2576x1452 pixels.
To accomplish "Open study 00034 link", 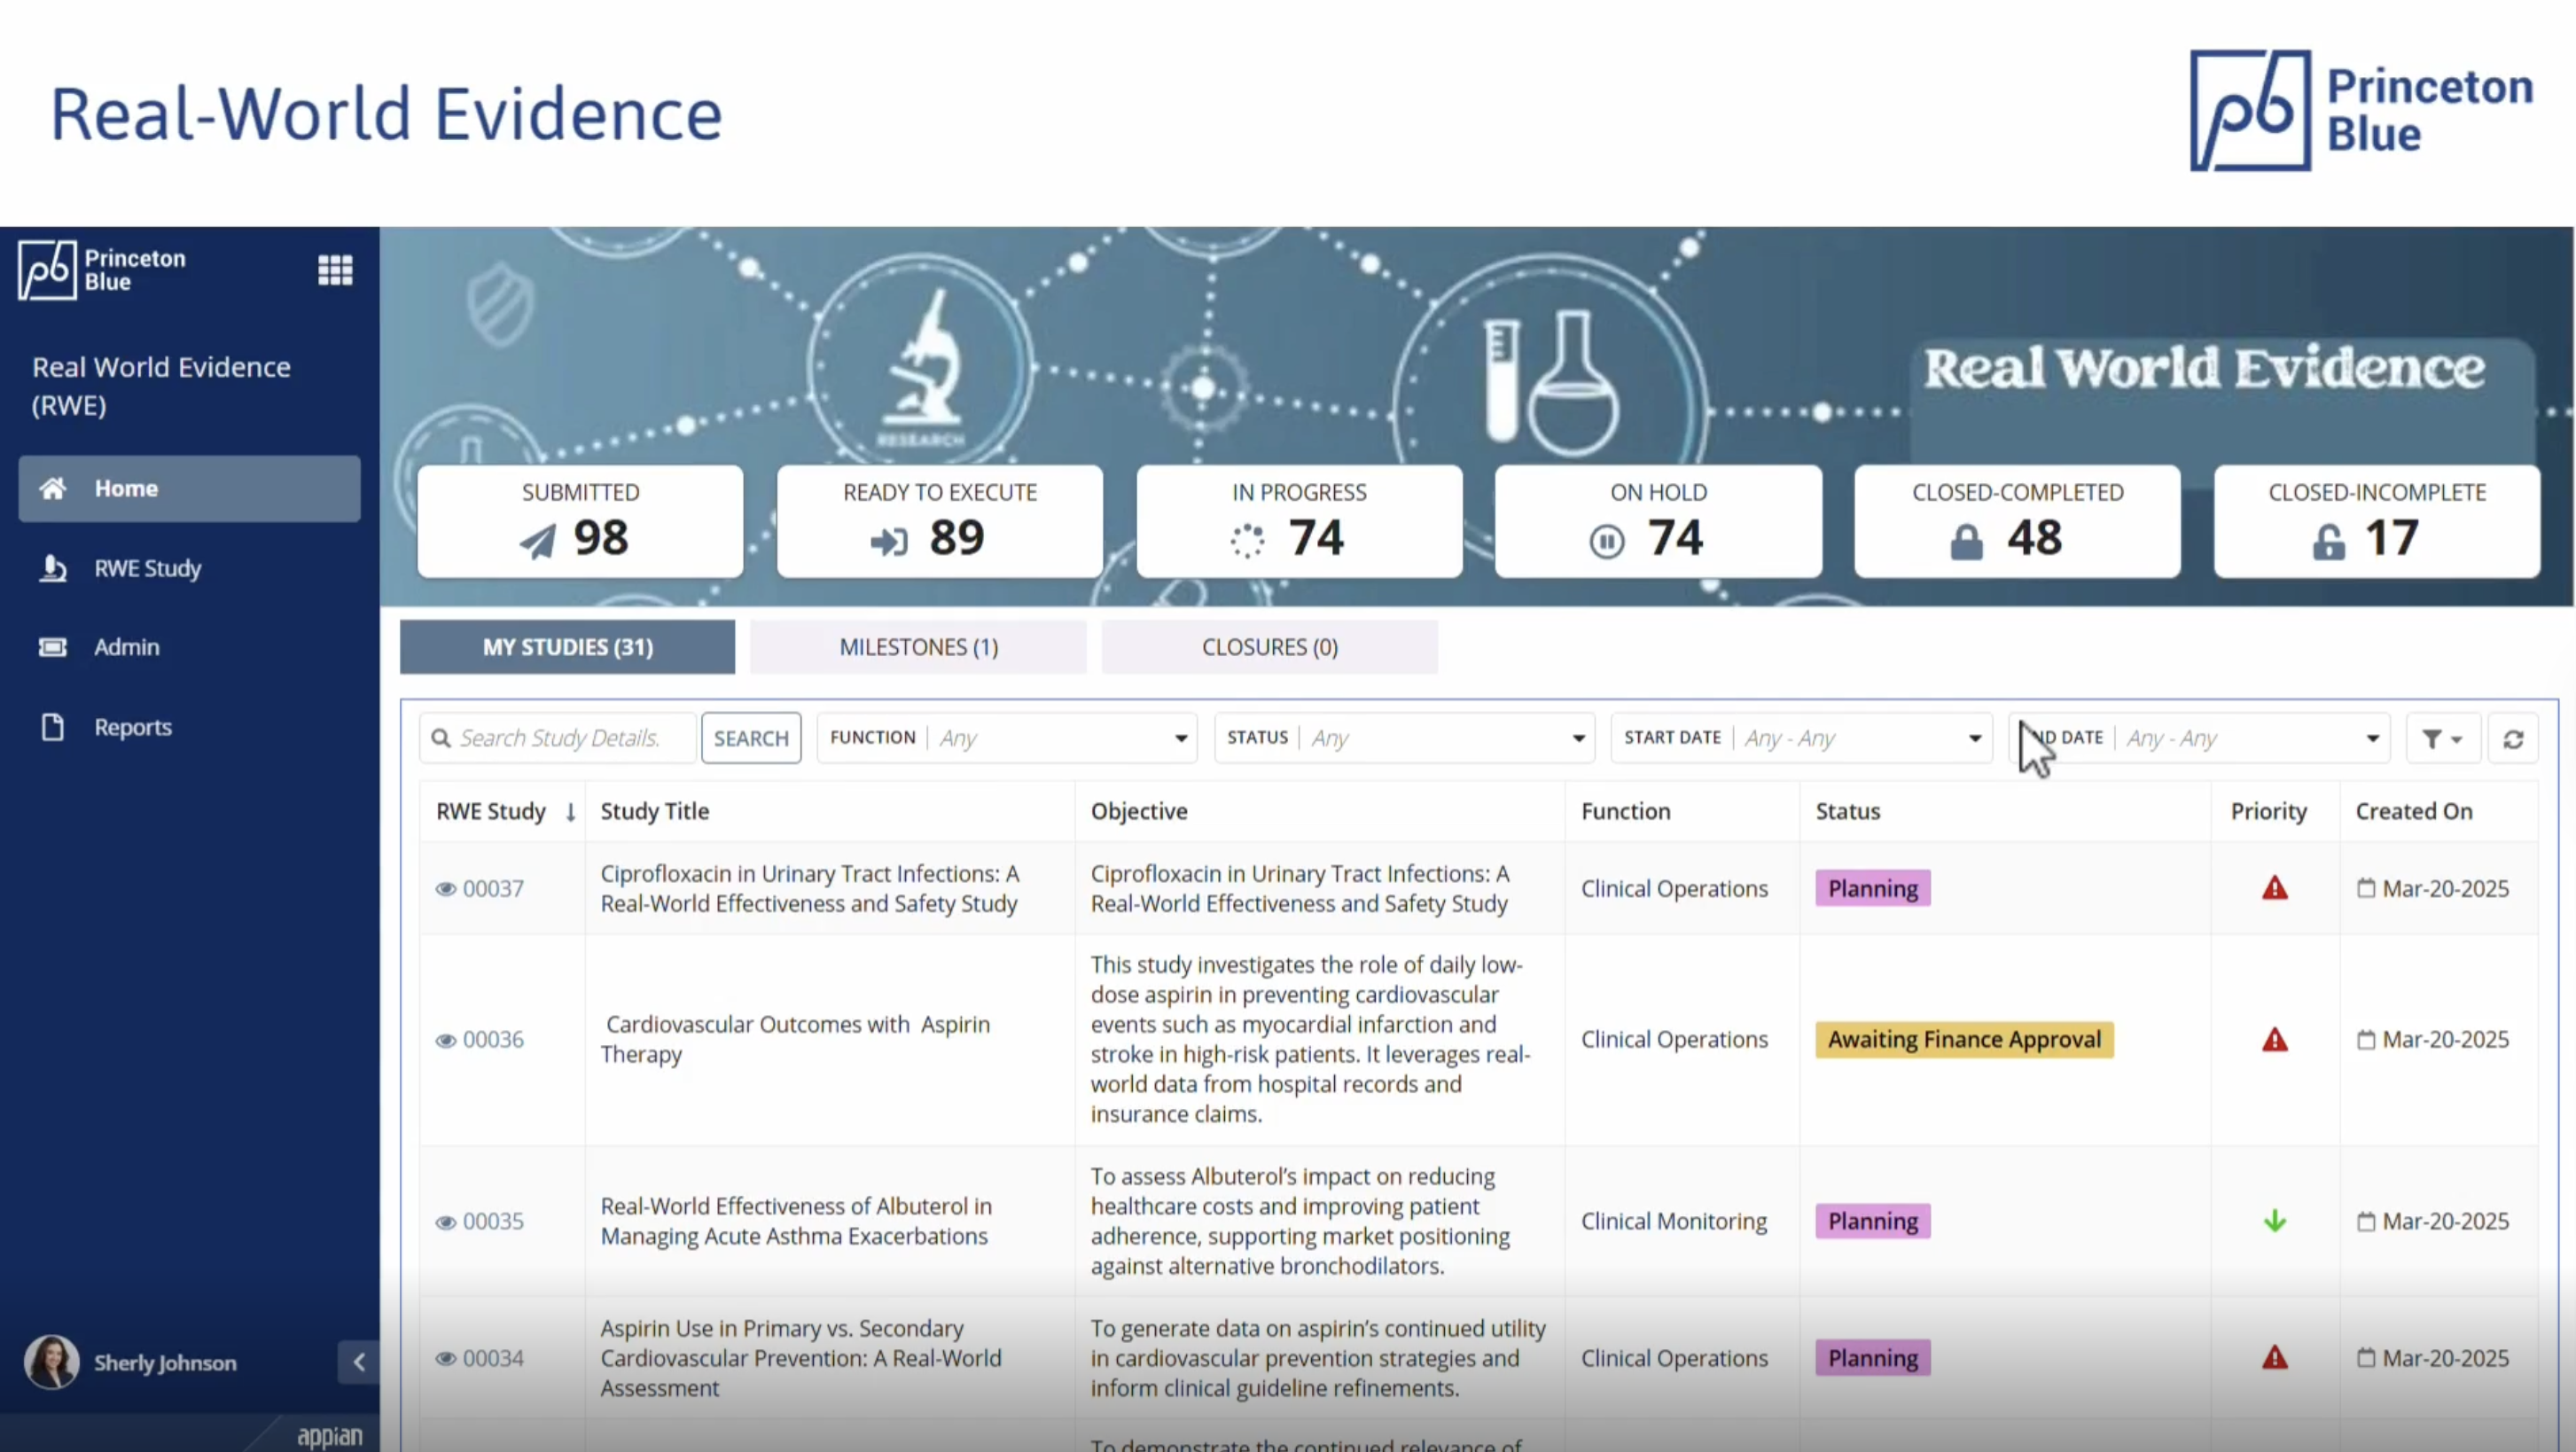I will [x=493, y=1358].
